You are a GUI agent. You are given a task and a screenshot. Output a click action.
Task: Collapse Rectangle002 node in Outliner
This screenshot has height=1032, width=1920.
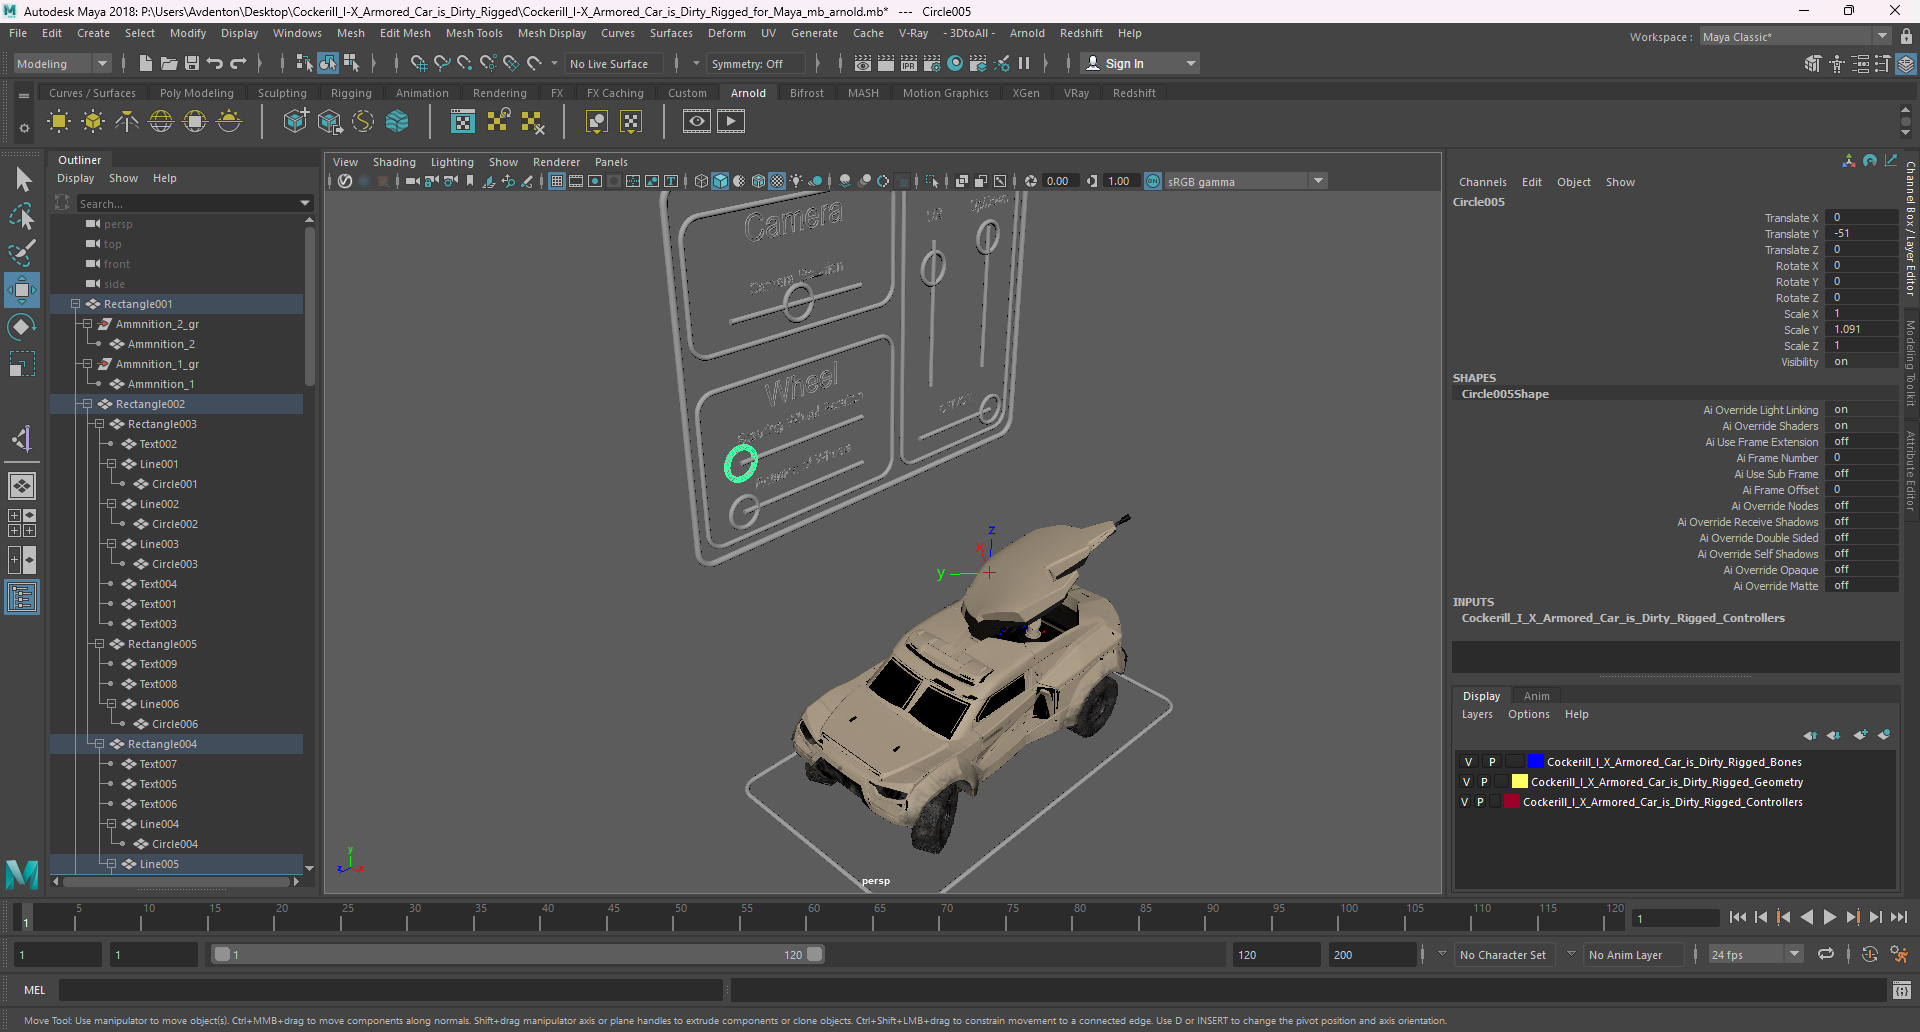[87, 404]
